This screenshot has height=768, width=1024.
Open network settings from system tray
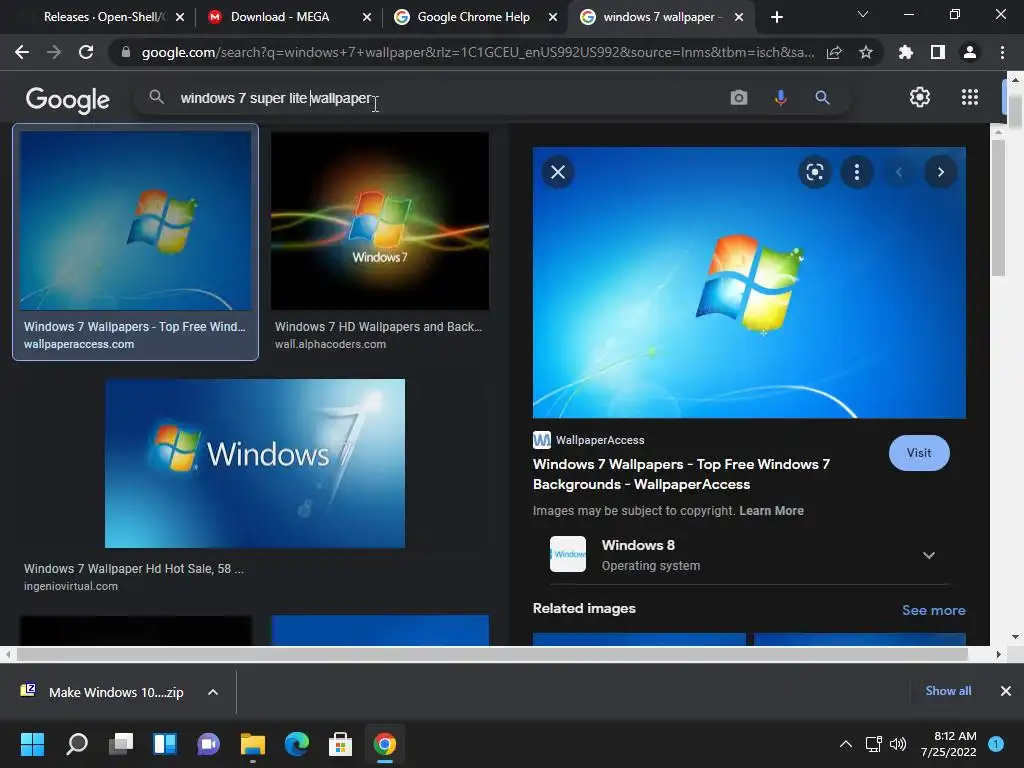coord(873,744)
